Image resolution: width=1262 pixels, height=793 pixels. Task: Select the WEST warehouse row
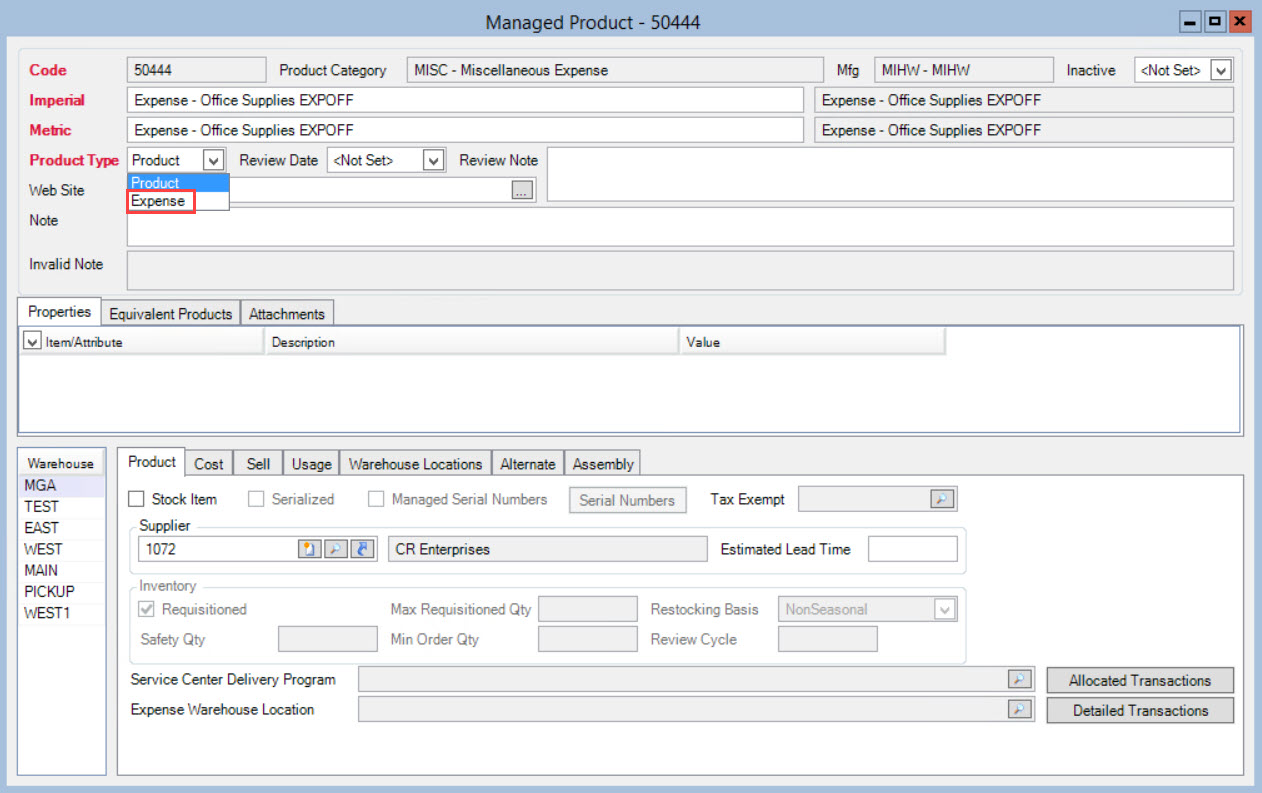point(61,549)
